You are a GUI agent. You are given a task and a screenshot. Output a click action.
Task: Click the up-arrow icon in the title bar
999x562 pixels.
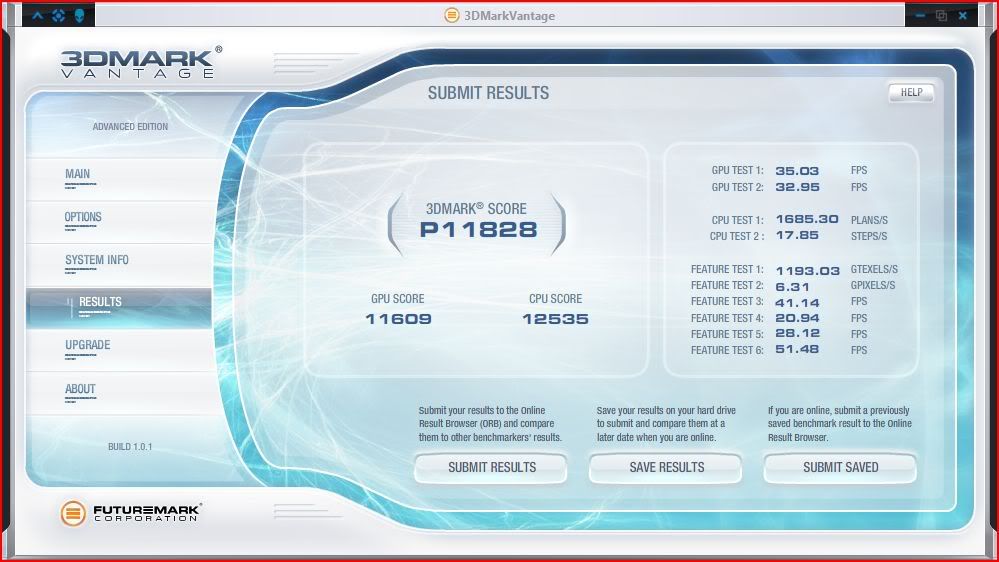click(38, 15)
